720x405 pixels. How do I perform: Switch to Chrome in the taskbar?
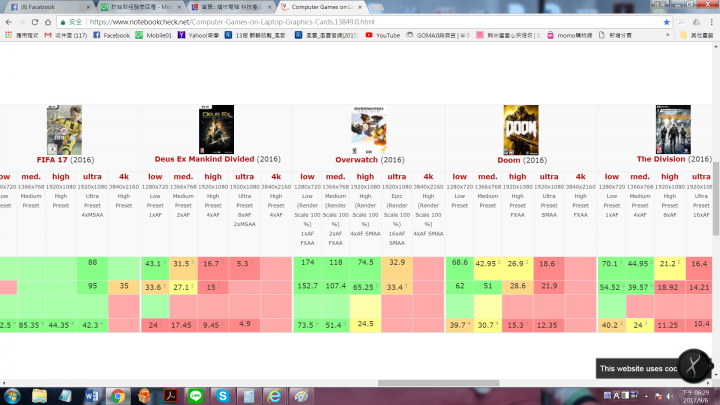point(118,396)
